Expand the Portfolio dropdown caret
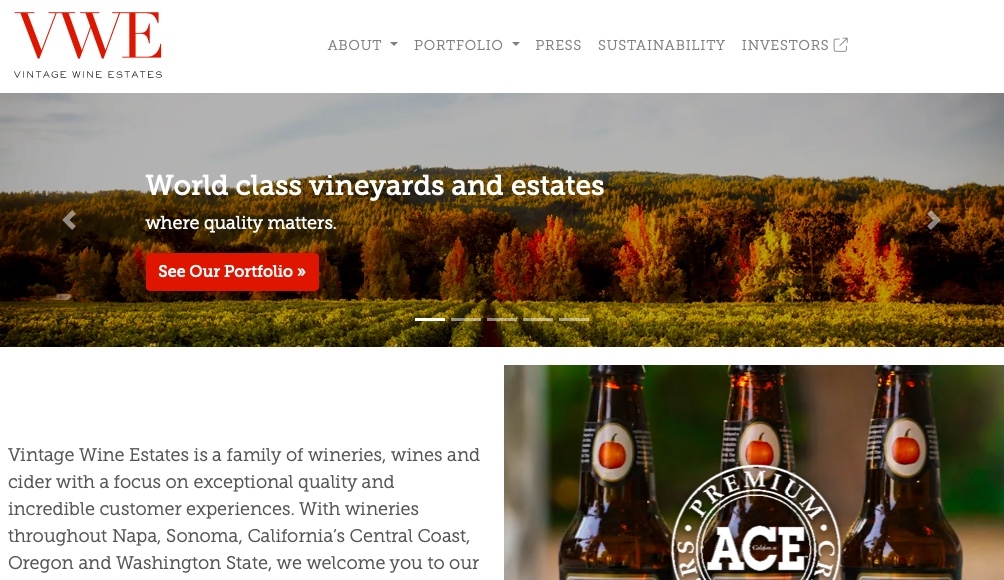The image size is (1004, 580). point(515,45)
